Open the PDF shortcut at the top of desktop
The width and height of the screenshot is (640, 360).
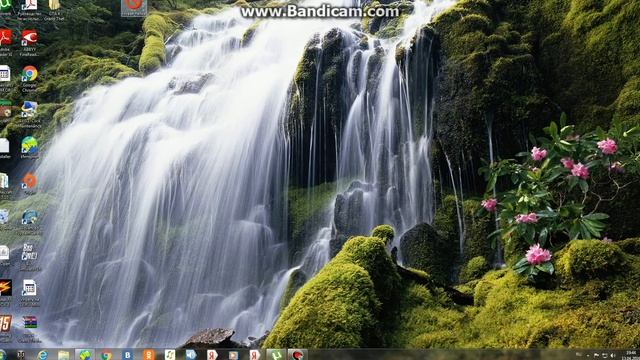(29, 10)
